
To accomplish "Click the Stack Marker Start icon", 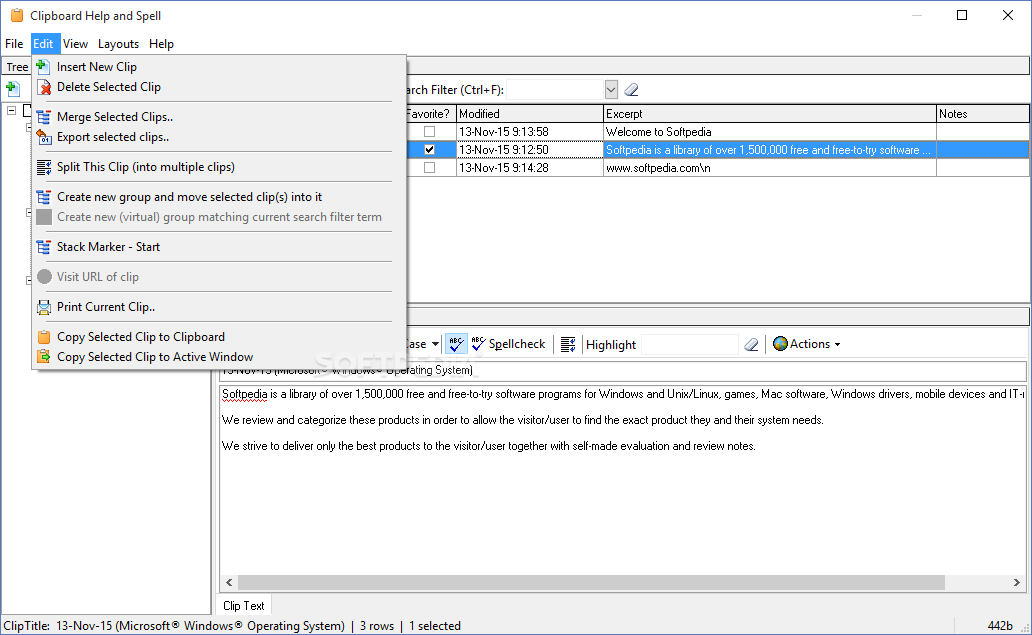I will [43, 247].
